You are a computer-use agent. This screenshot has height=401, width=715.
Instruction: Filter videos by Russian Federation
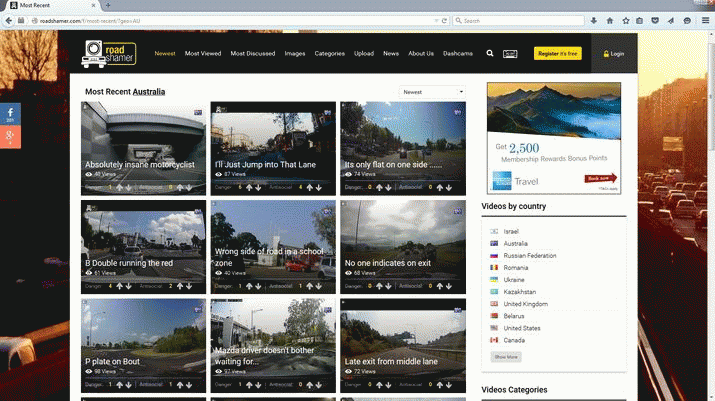click(530, 255)
